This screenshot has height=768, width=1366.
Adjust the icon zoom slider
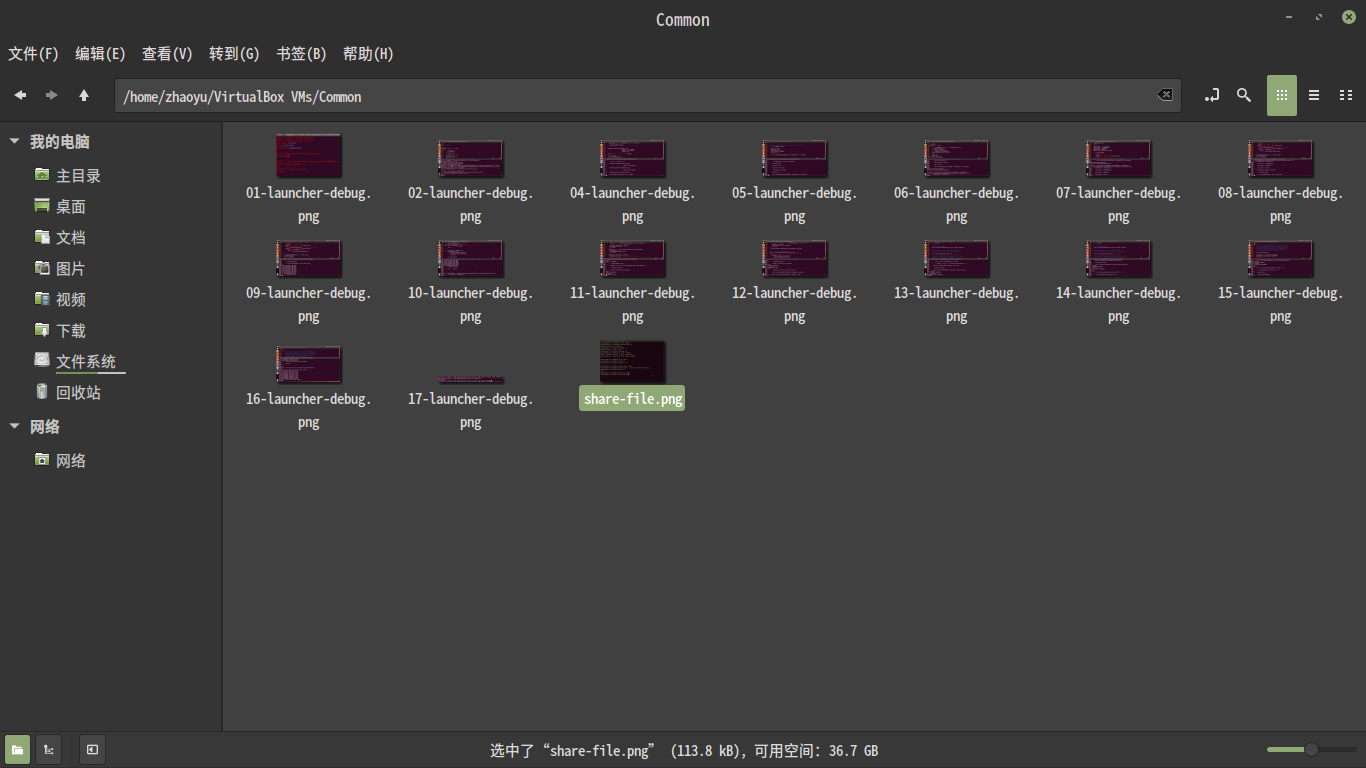coord(1310,749)
